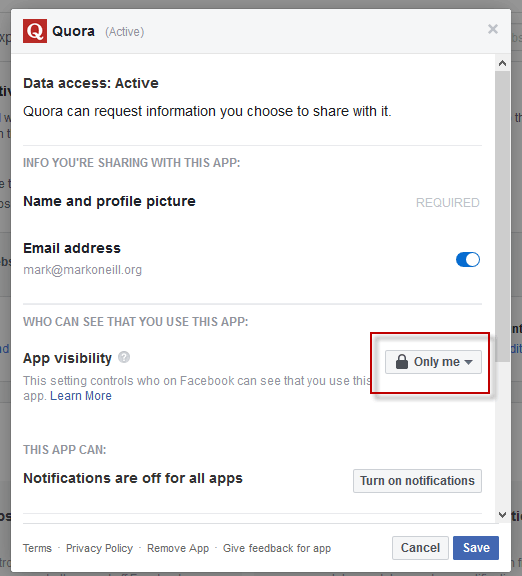This screenshot has width=522, height=576.
Task: Click the mark@markoneill.org email text
Action: pos(82,270)
